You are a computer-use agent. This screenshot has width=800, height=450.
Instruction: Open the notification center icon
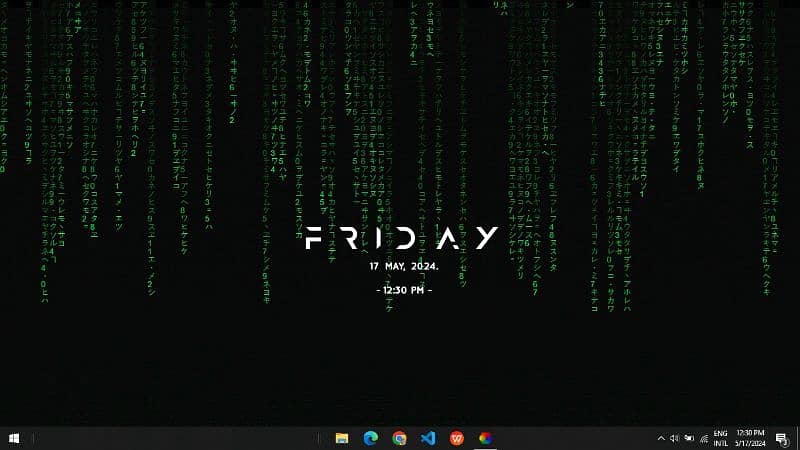(x=781, y=438)
